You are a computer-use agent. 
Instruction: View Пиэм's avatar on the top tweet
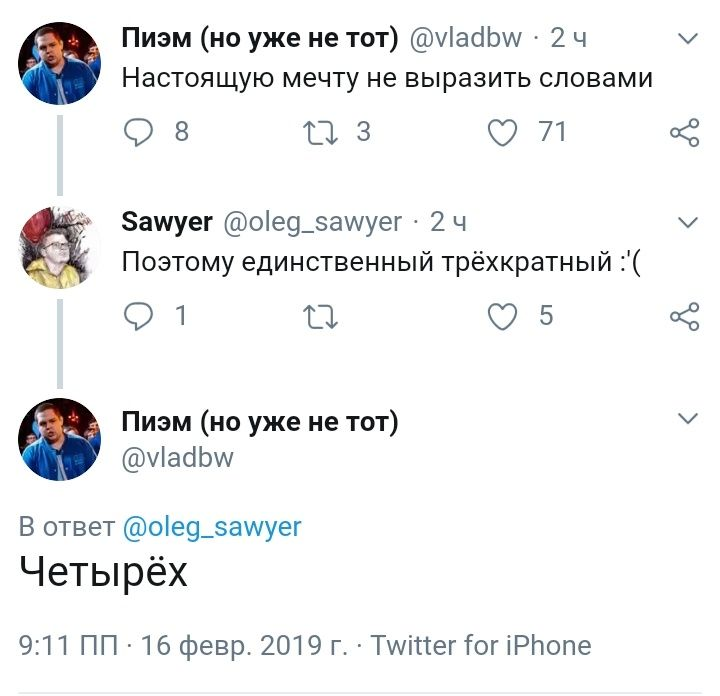click(60, 62)
